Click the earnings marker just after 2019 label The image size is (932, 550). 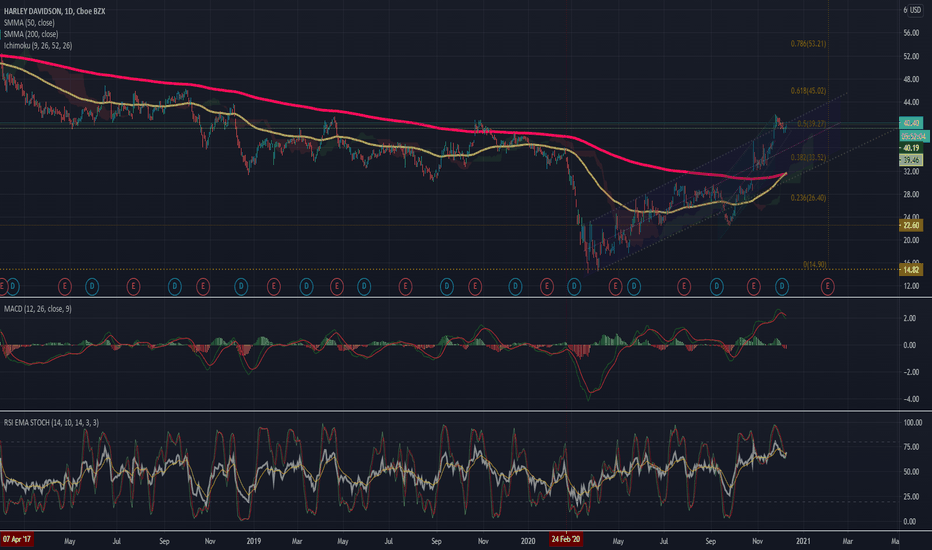[x=273, y=287]
